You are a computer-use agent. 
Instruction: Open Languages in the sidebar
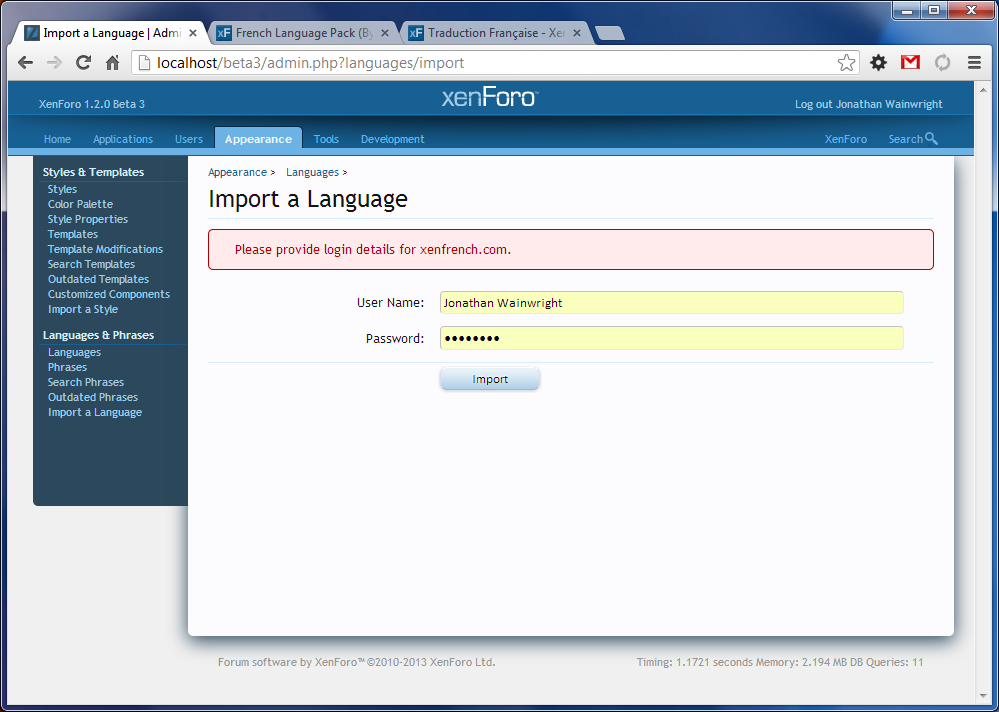(74, 352)
